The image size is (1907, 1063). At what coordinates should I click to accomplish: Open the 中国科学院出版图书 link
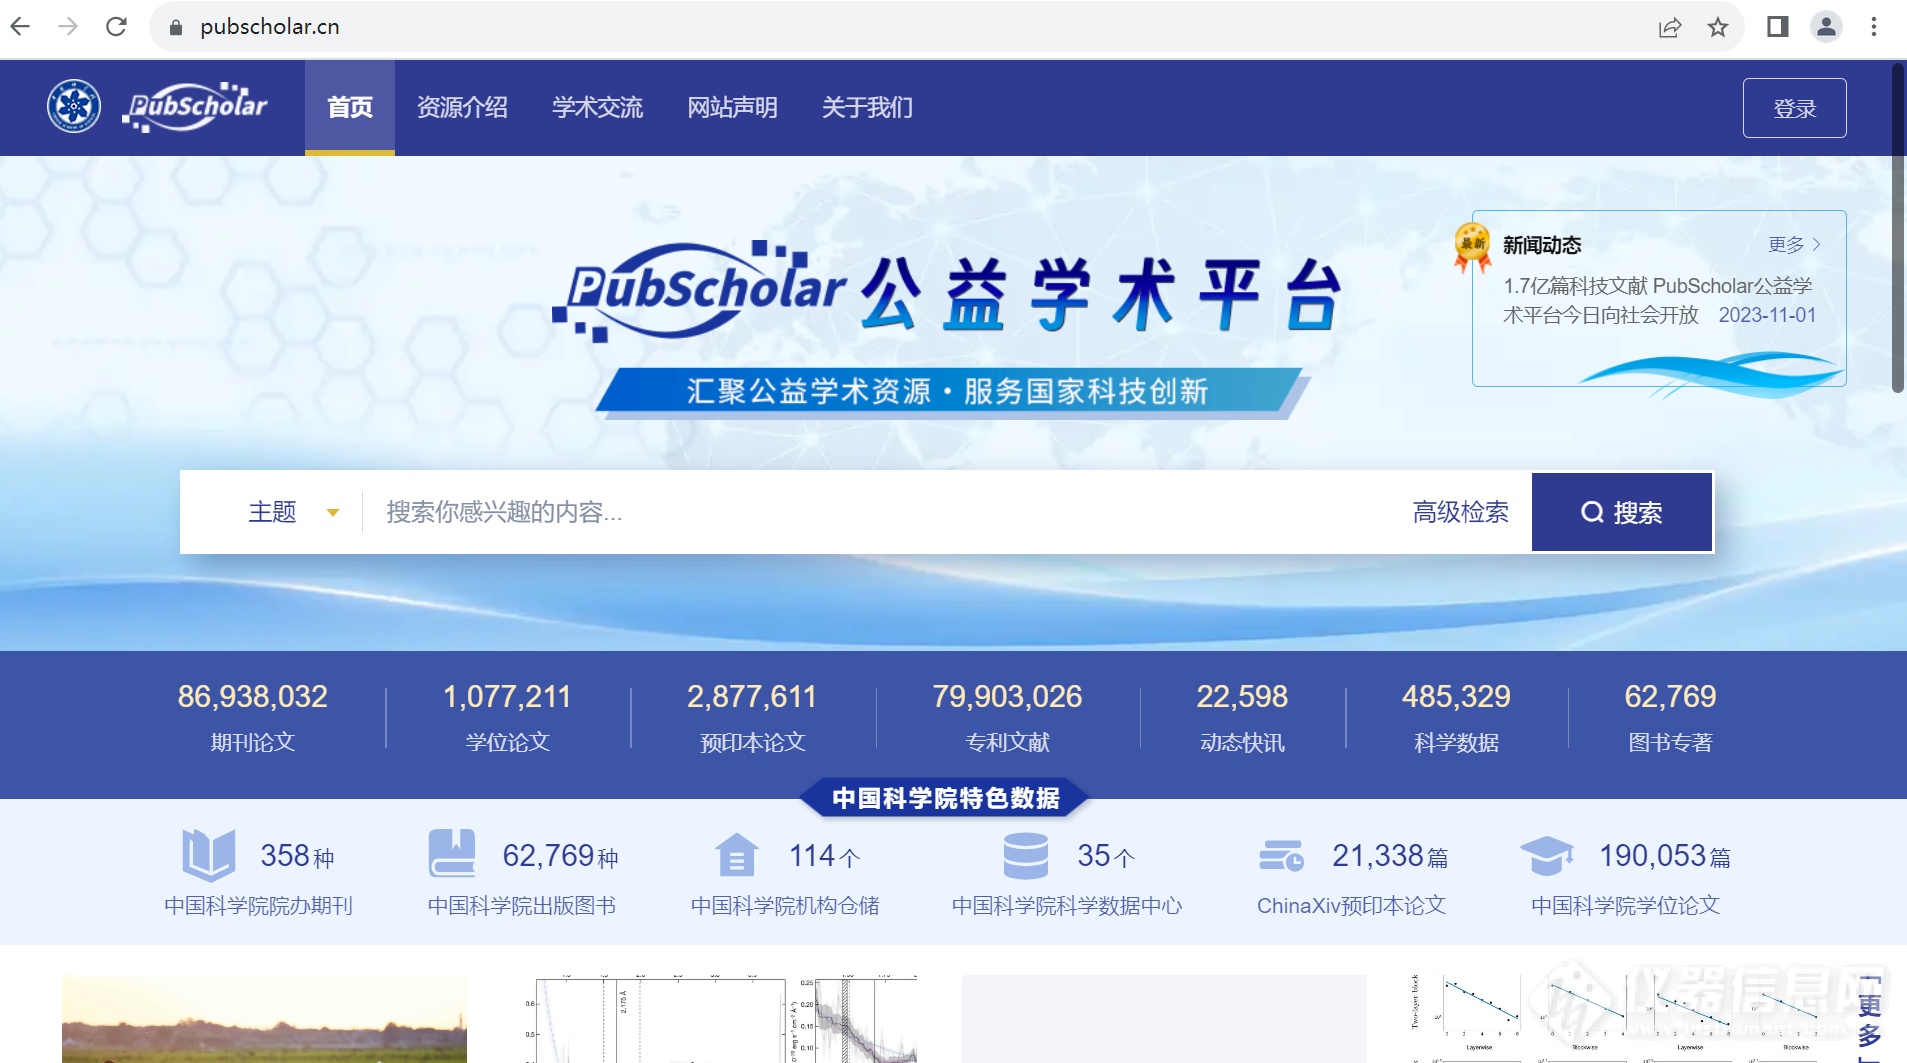(x=521, y=906)
